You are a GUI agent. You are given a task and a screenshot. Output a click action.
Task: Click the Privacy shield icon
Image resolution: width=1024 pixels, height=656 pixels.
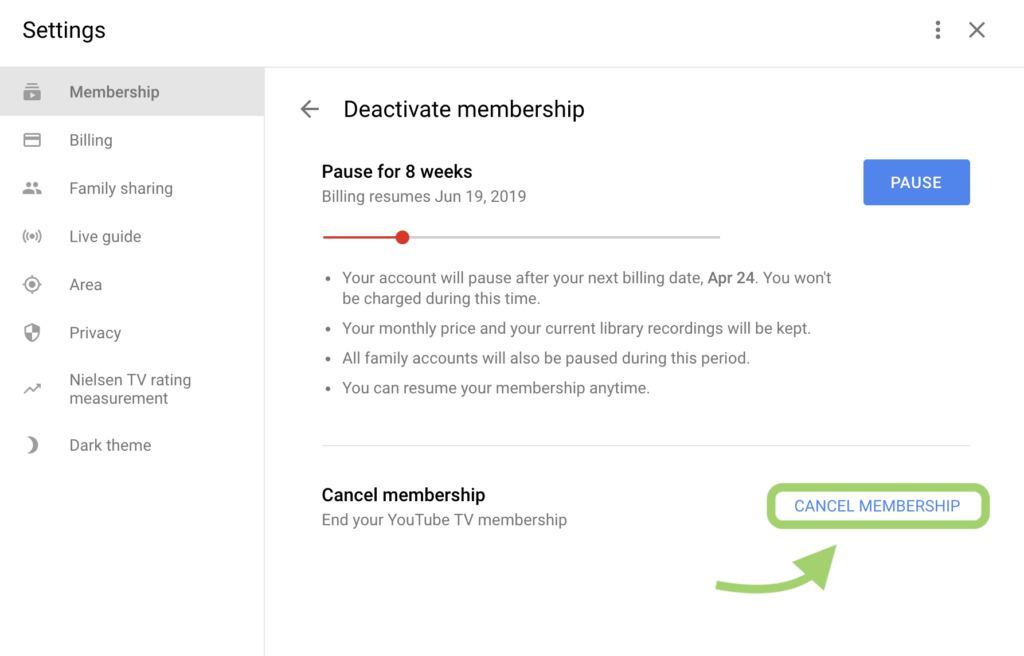pos(32,333)
